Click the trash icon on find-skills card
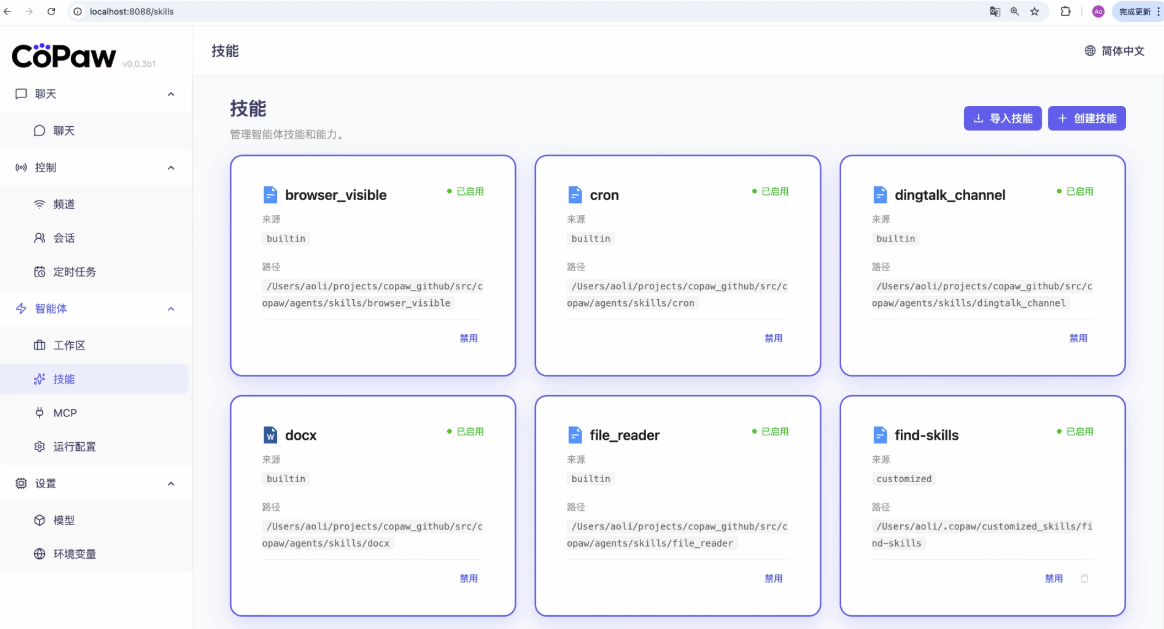Image resolution: width=1164 pixels, height=629 pixels. (x=1085, y=579)
